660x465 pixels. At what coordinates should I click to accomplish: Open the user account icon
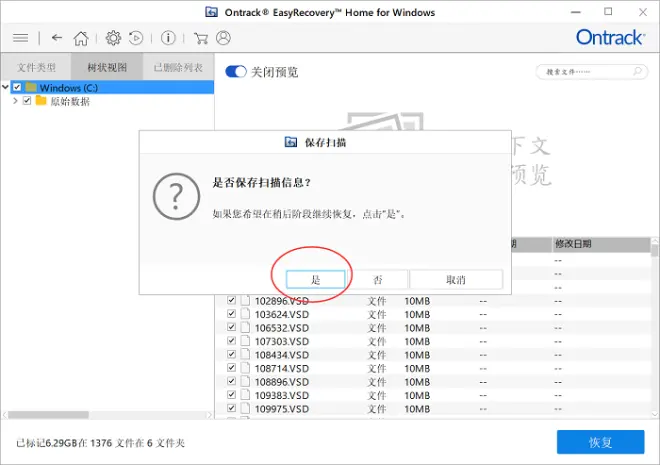(x=223, y=38)
